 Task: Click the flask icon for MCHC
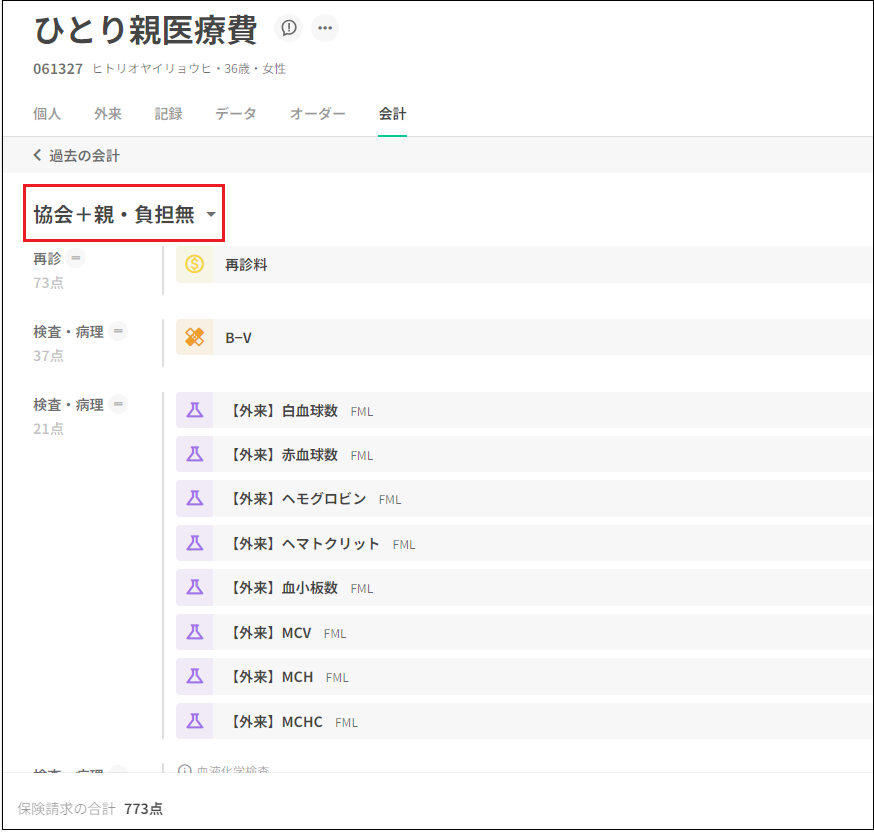pyautogui.click(x=195, y=721)
